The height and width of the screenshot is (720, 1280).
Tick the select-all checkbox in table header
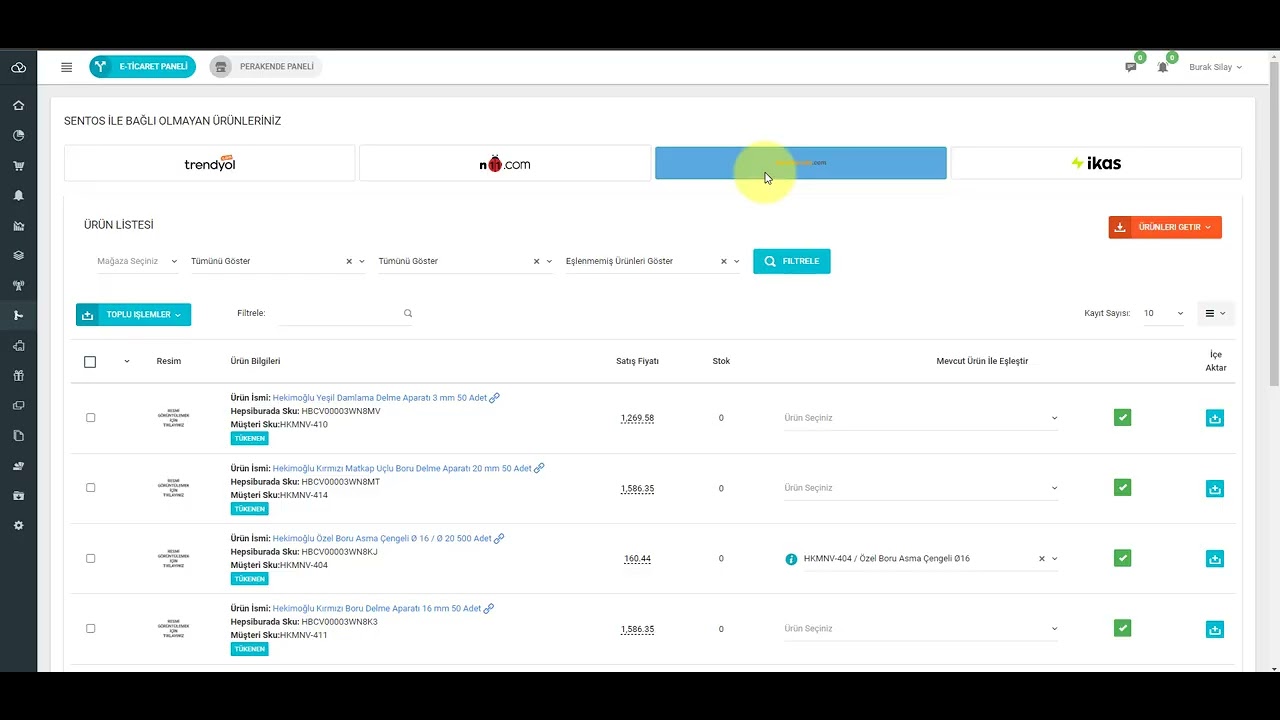(90, 361)
